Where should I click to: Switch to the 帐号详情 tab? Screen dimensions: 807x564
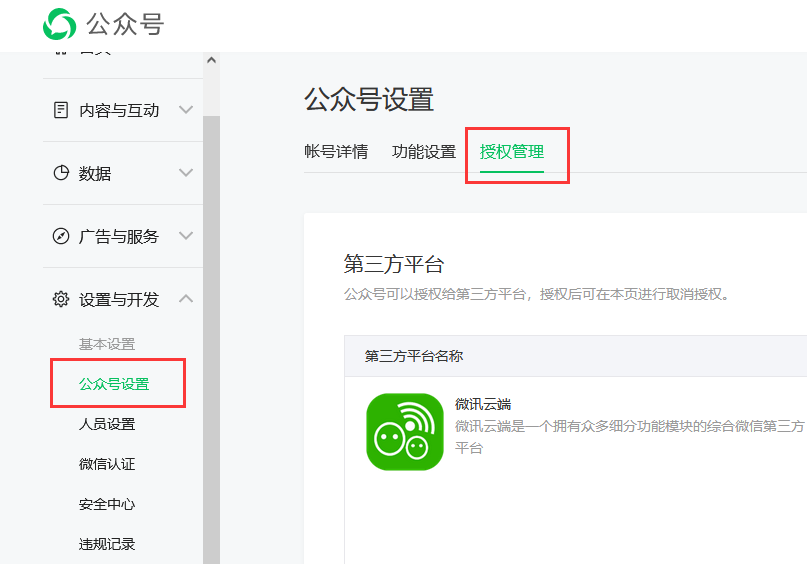[x=336, y=152]
